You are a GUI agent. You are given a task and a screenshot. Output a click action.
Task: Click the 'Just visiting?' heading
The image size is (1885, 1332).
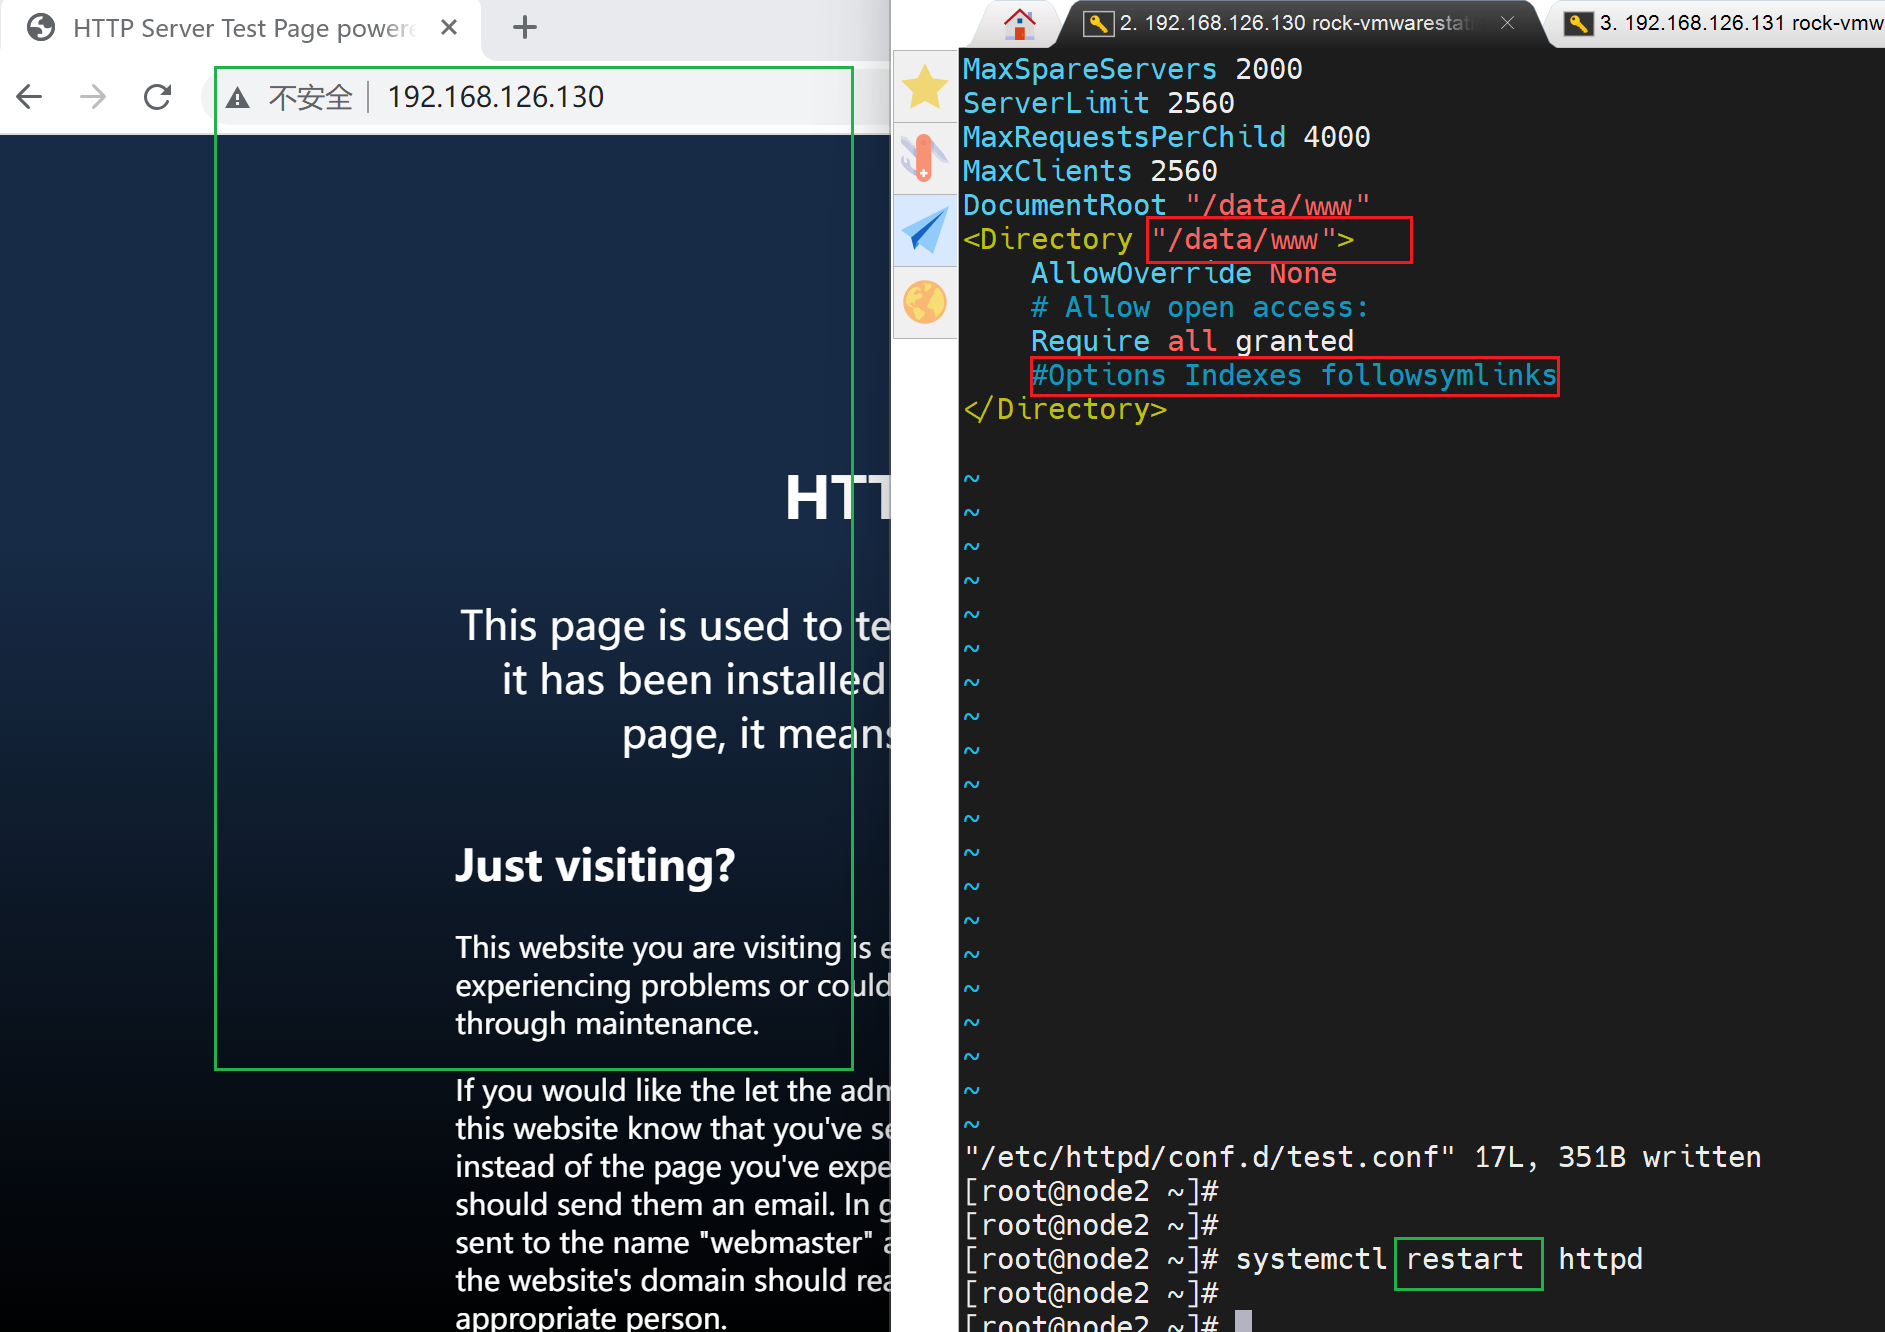[x=595, y=865]
